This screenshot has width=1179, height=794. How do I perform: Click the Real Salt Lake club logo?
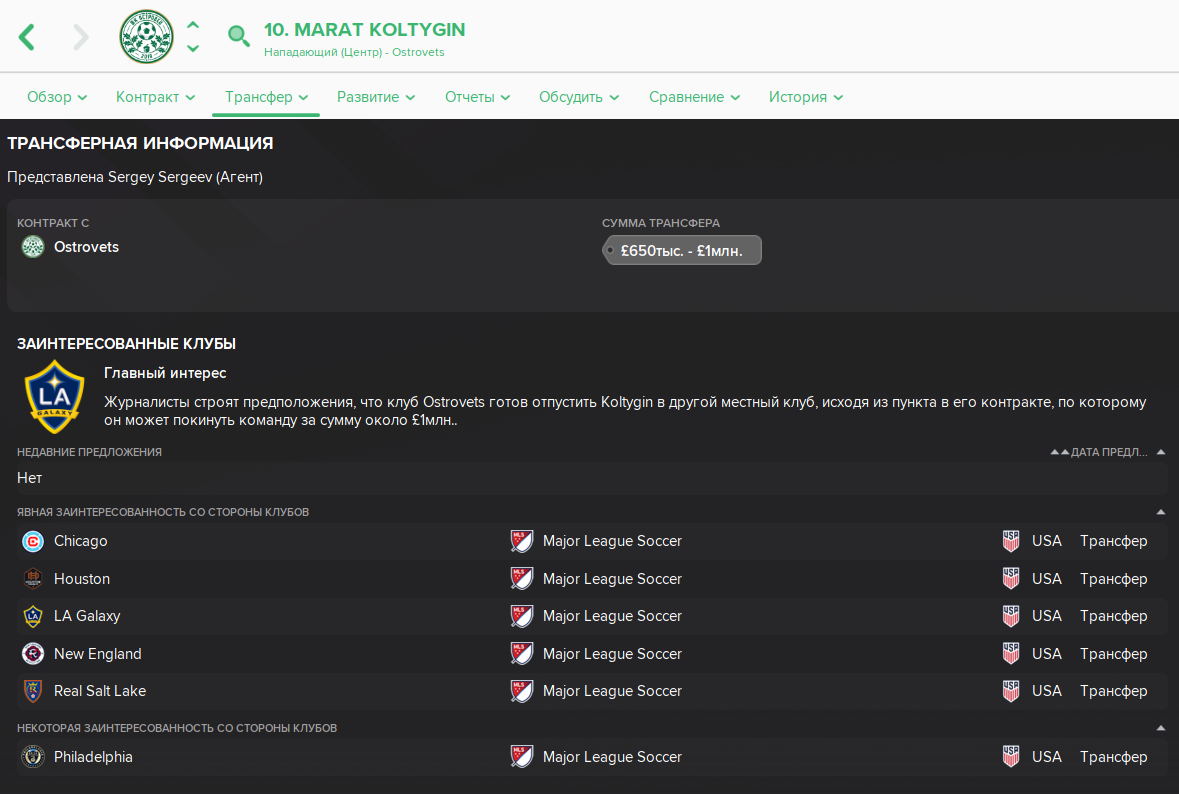point(33,691)
